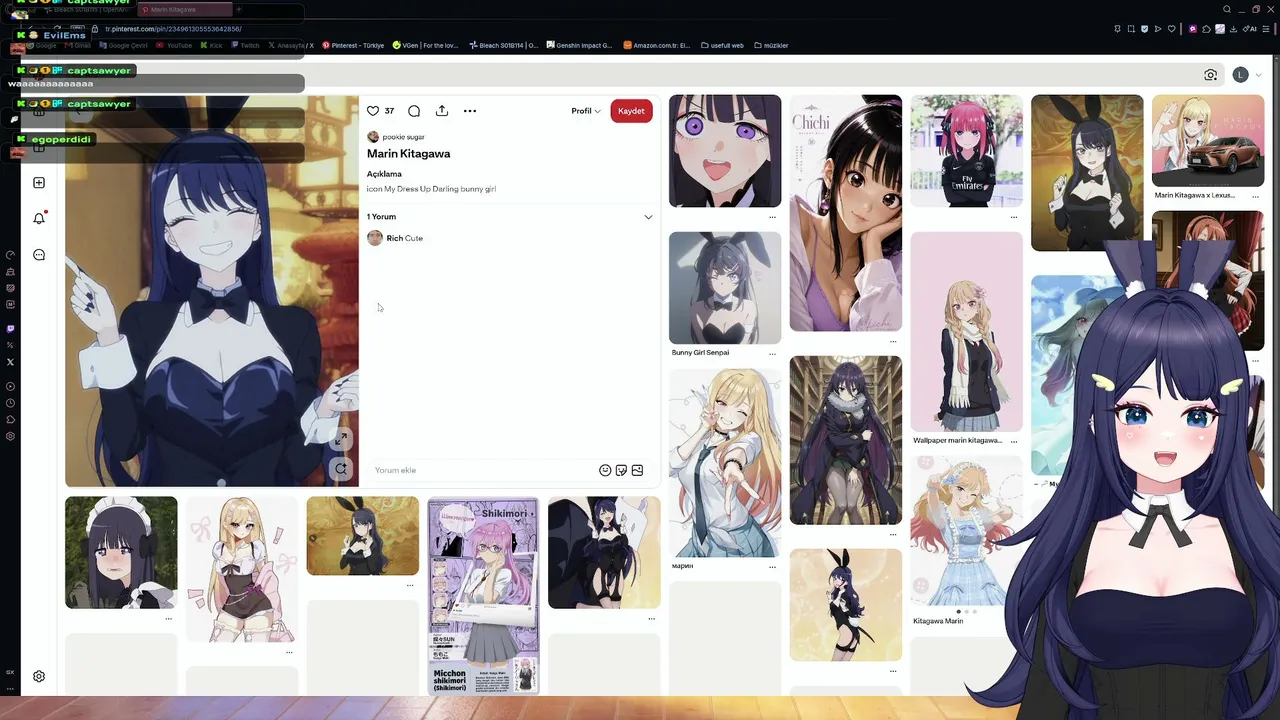Open the Genshin Impact bookmark

tap(579, 45)
